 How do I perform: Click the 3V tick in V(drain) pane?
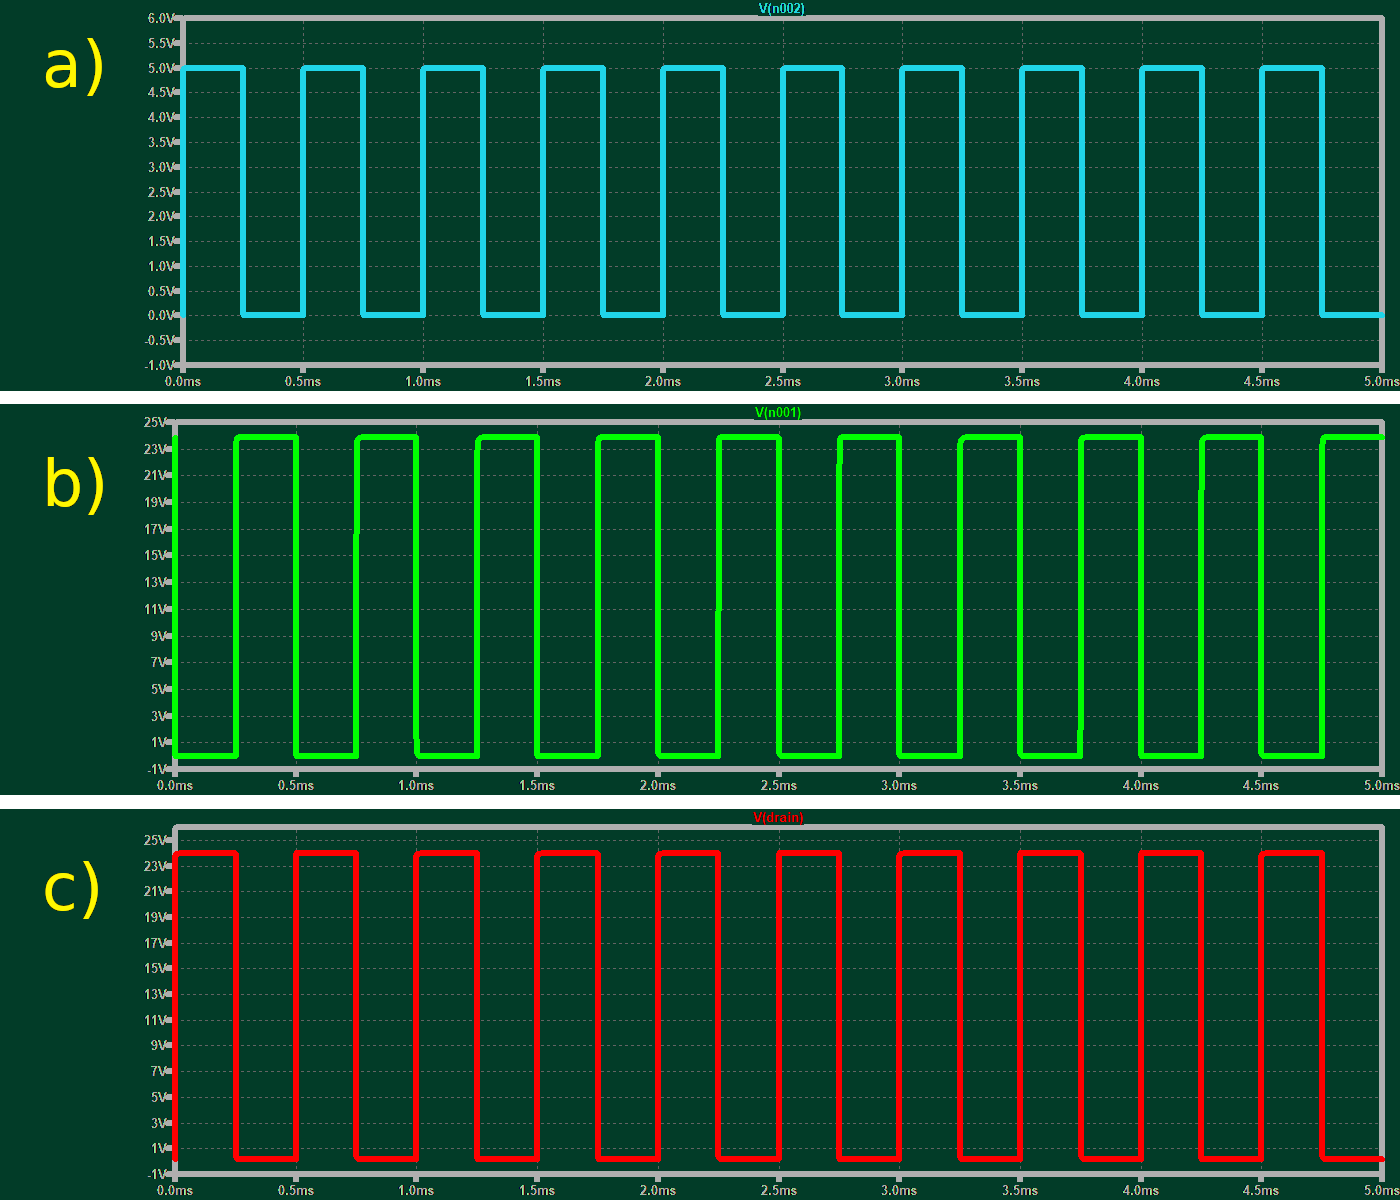coord(160,1123)
